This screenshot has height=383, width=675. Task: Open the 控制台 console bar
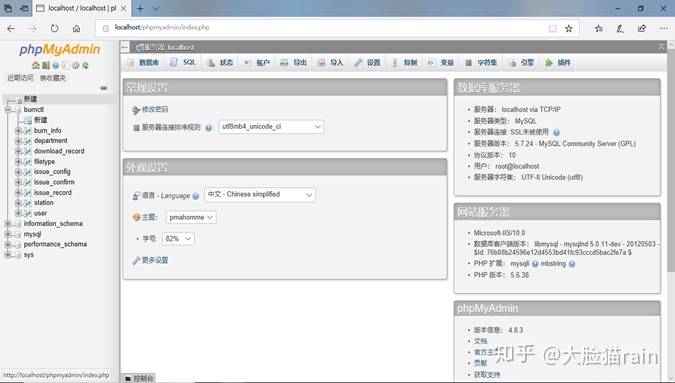tap(139, 378)
